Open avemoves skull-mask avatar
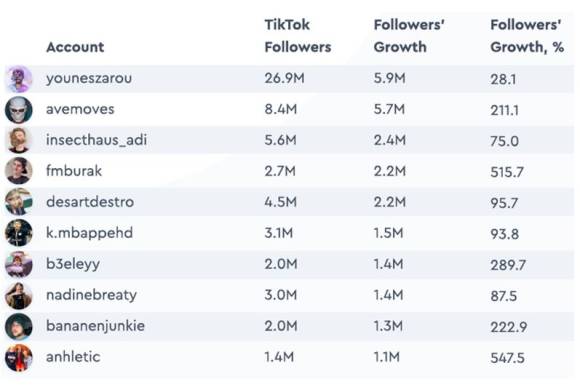The width and height of the screenshot is (580, 387). click(x=19, y=110)
